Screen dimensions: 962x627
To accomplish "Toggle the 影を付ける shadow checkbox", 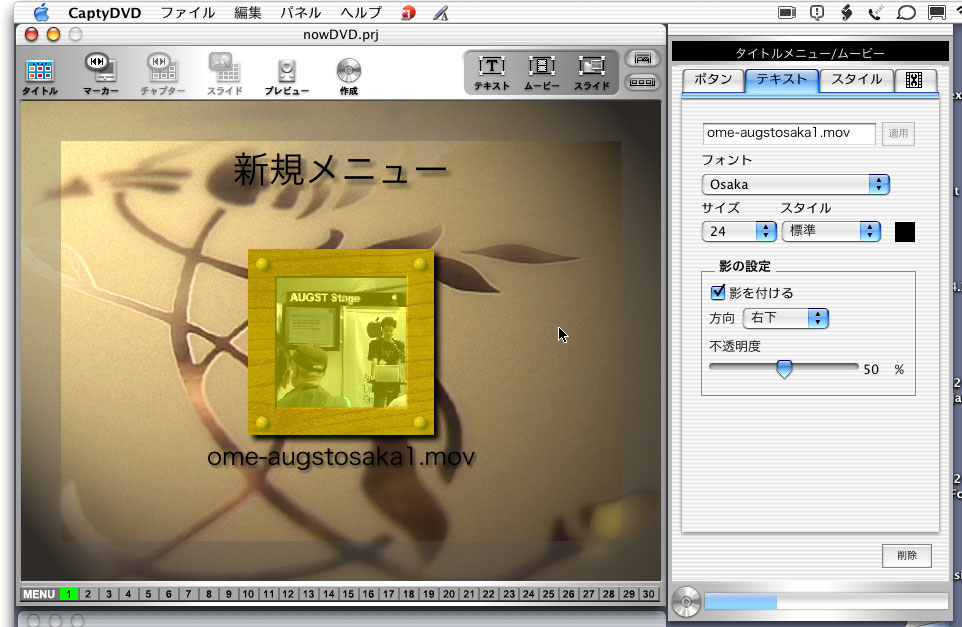I will pos(717,293).
